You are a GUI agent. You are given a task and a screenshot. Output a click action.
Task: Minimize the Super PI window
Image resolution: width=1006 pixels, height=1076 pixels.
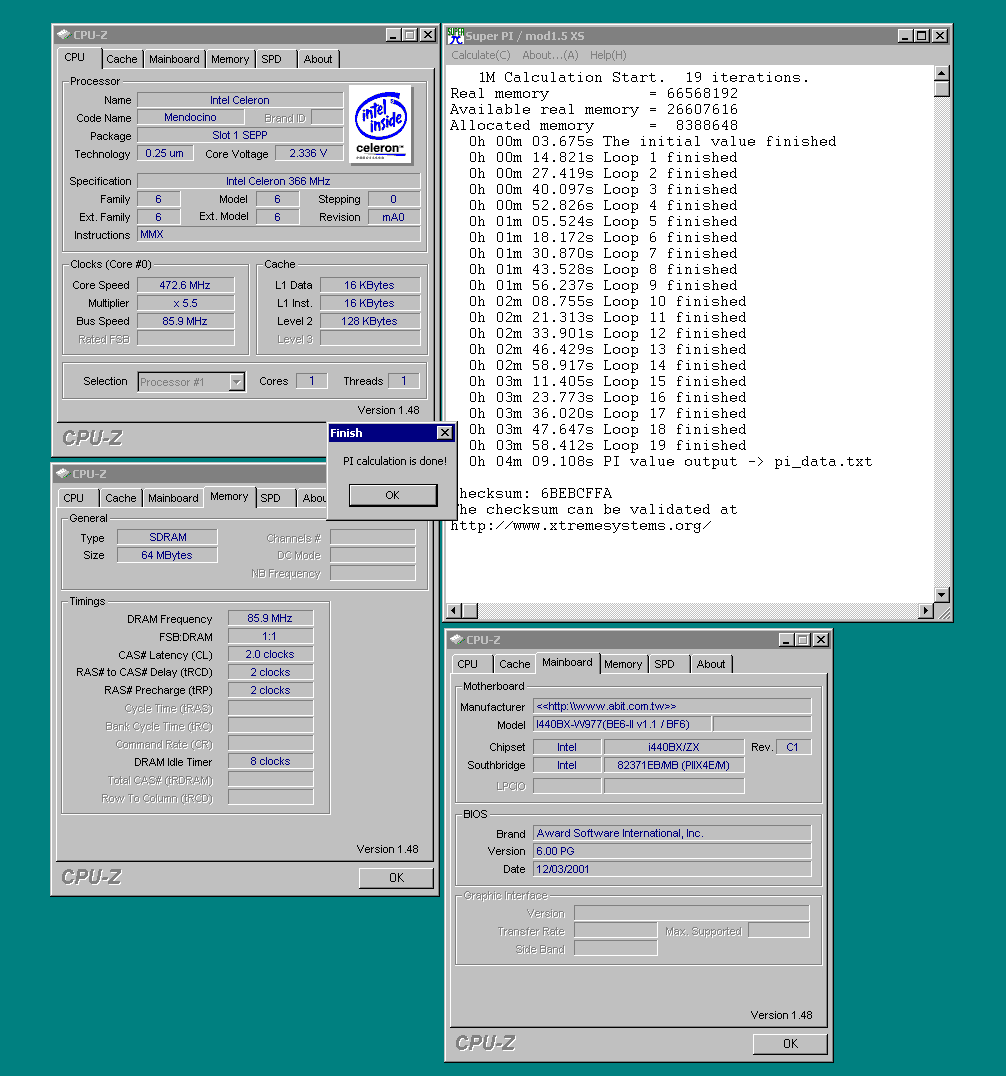tap(906, 36)
